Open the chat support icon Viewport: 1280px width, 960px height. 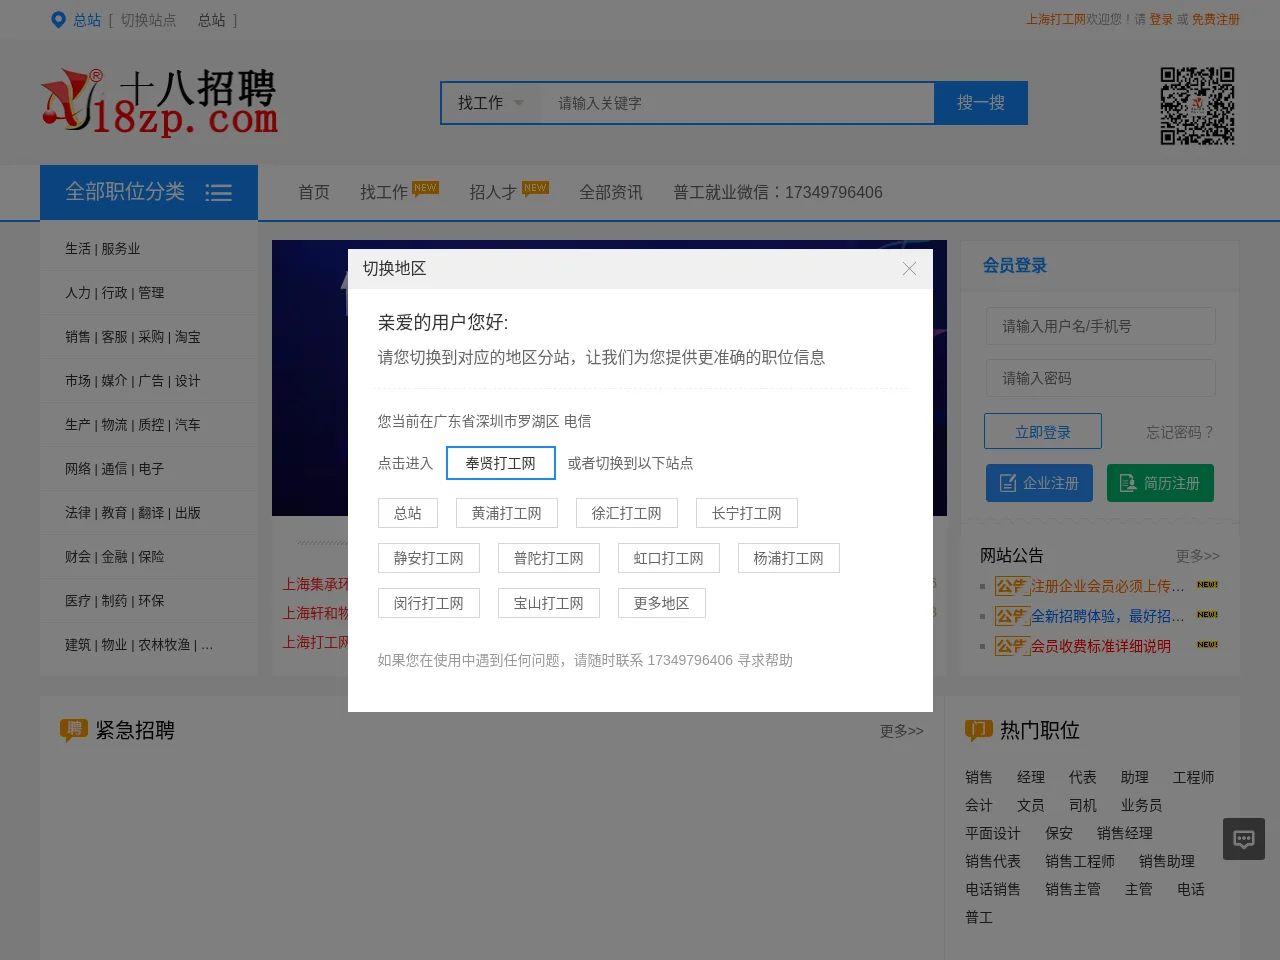click(1244, 839)
